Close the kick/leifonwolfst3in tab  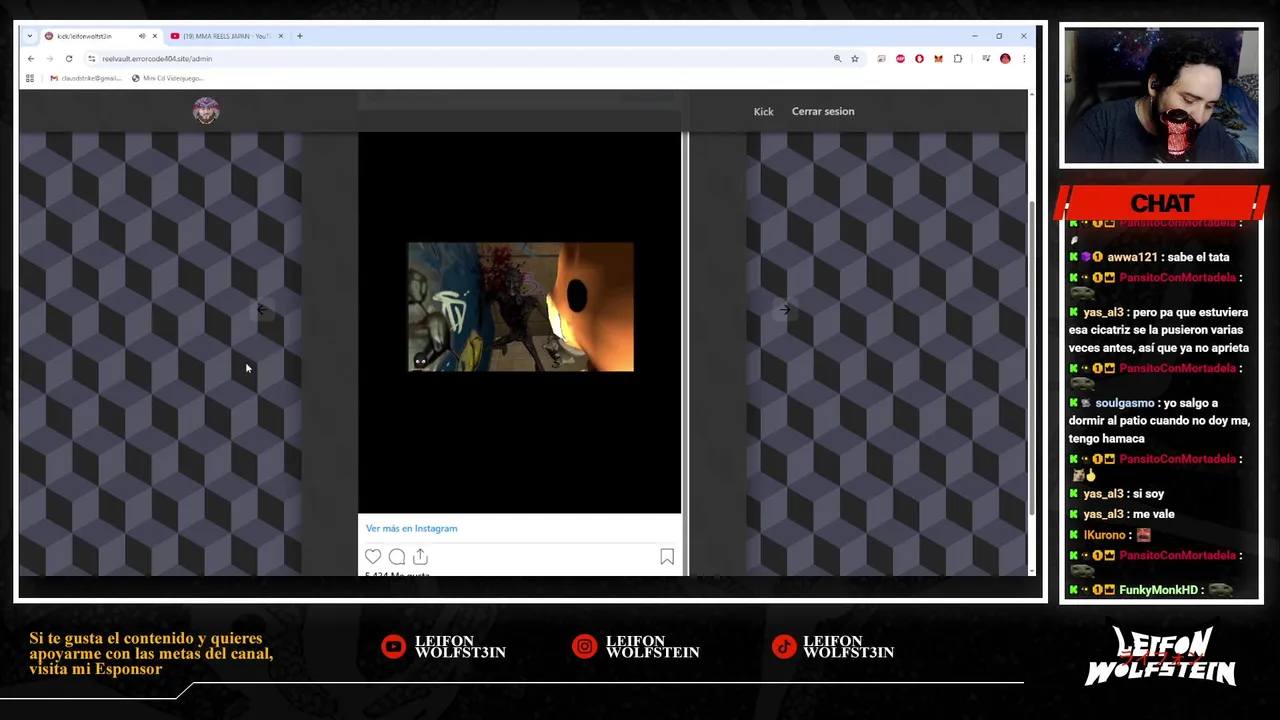(x=154, y=36)
